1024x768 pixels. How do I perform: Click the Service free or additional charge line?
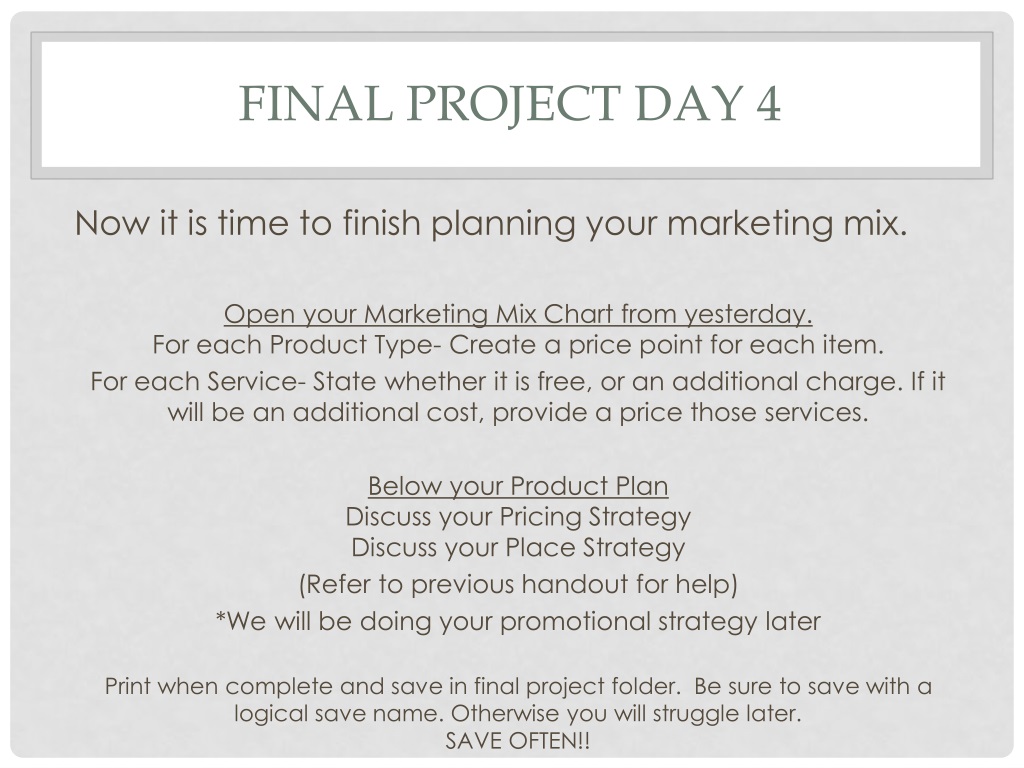pos(518,381)
